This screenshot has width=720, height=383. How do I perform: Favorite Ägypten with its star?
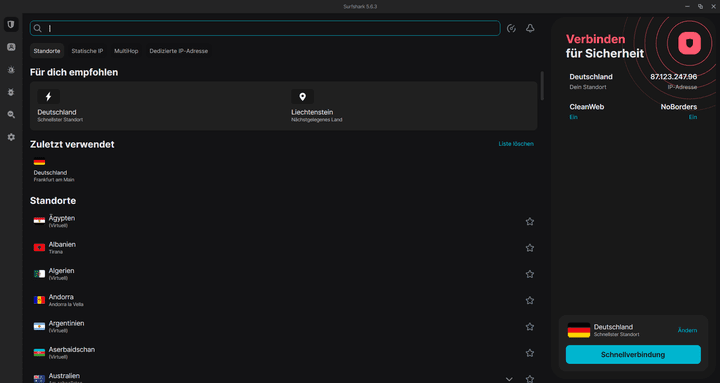click(x=529, y=222)
